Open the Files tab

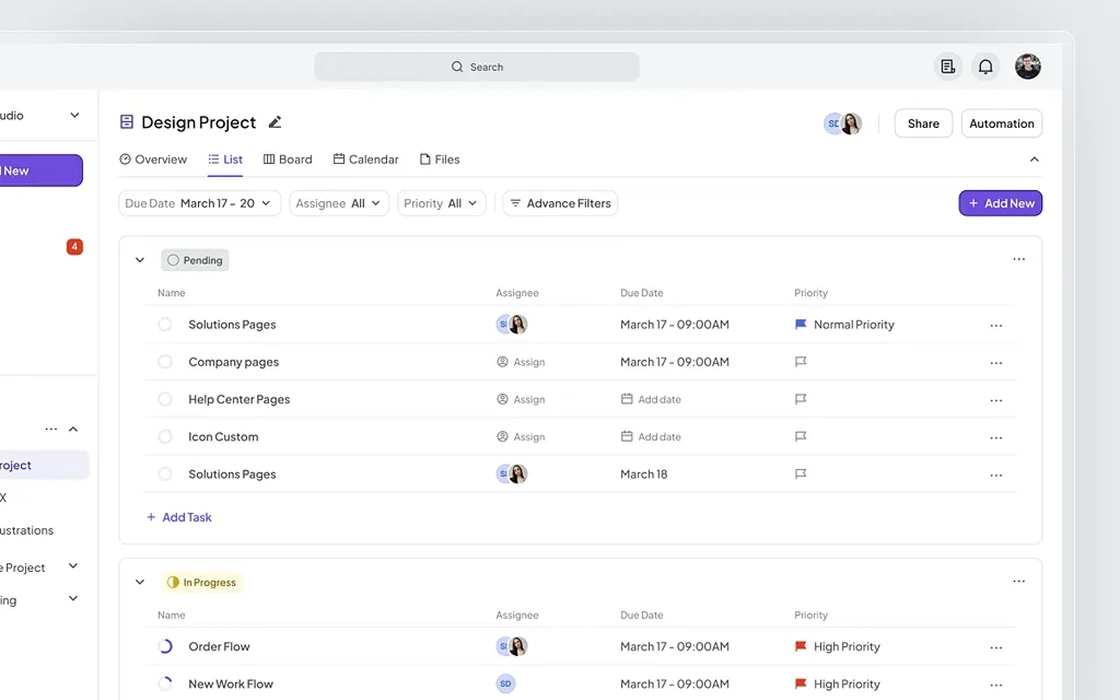[x=439, y=159]
